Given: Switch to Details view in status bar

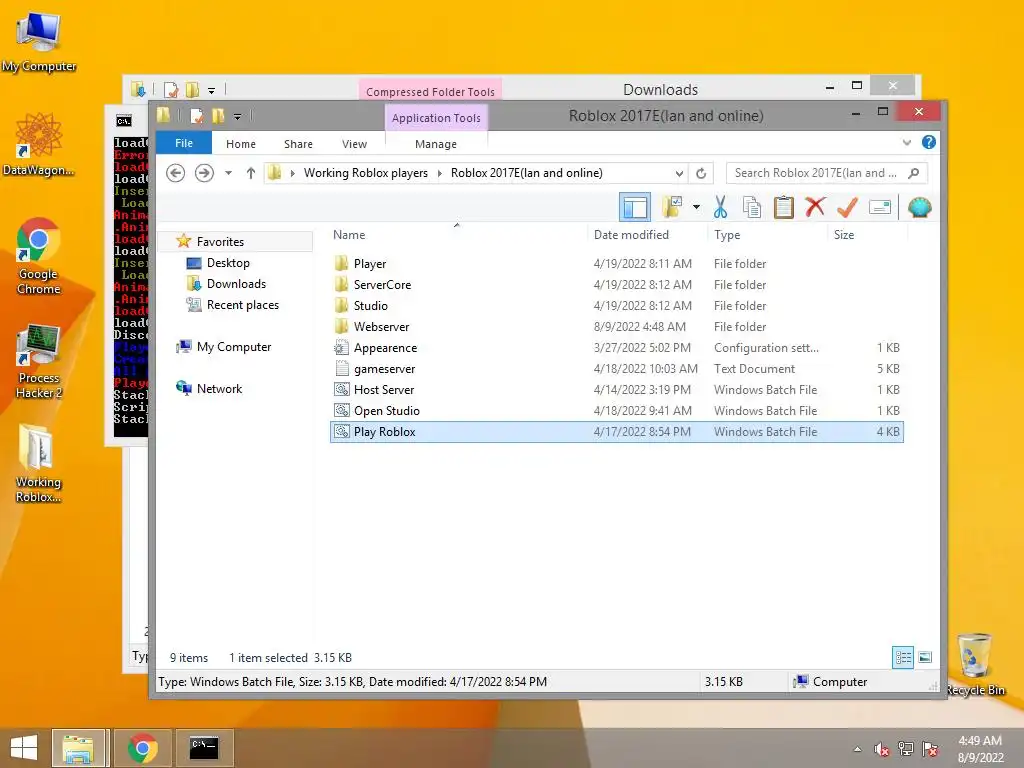Looking at the screenshot, I should coord(903,657).
